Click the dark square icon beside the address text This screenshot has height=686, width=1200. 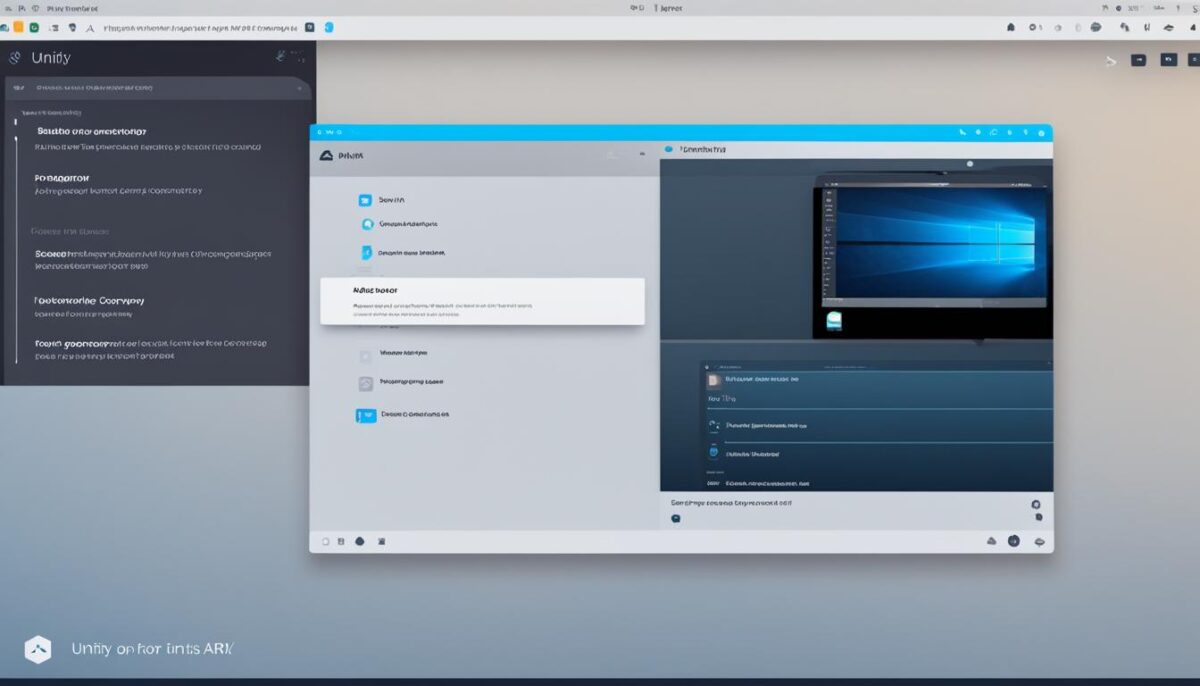tap(310, 28)
